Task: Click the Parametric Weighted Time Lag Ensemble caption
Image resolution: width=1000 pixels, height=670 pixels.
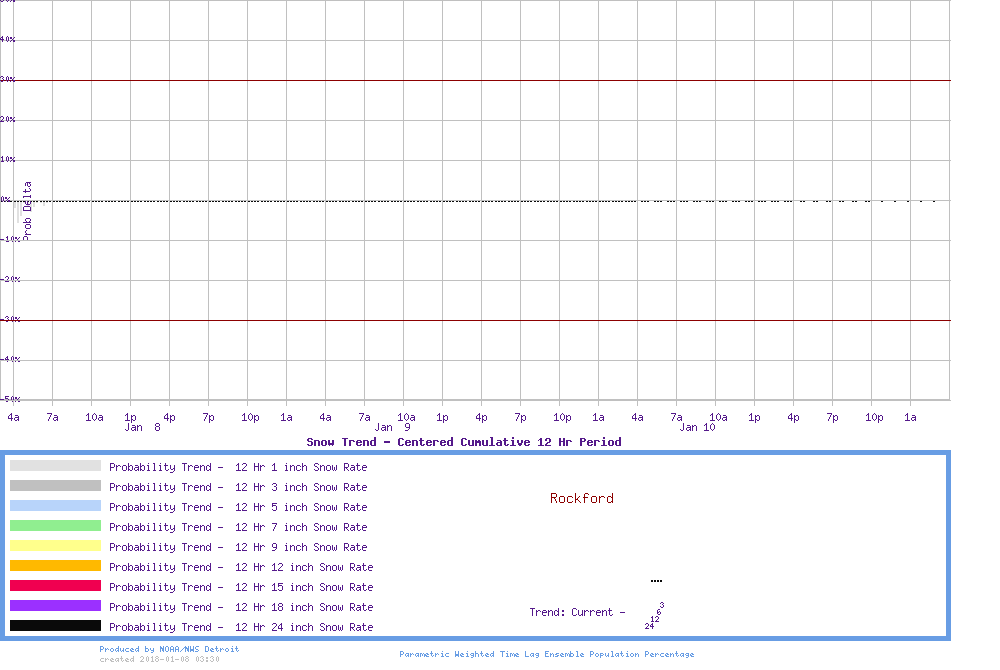Action: pos(546,654)
